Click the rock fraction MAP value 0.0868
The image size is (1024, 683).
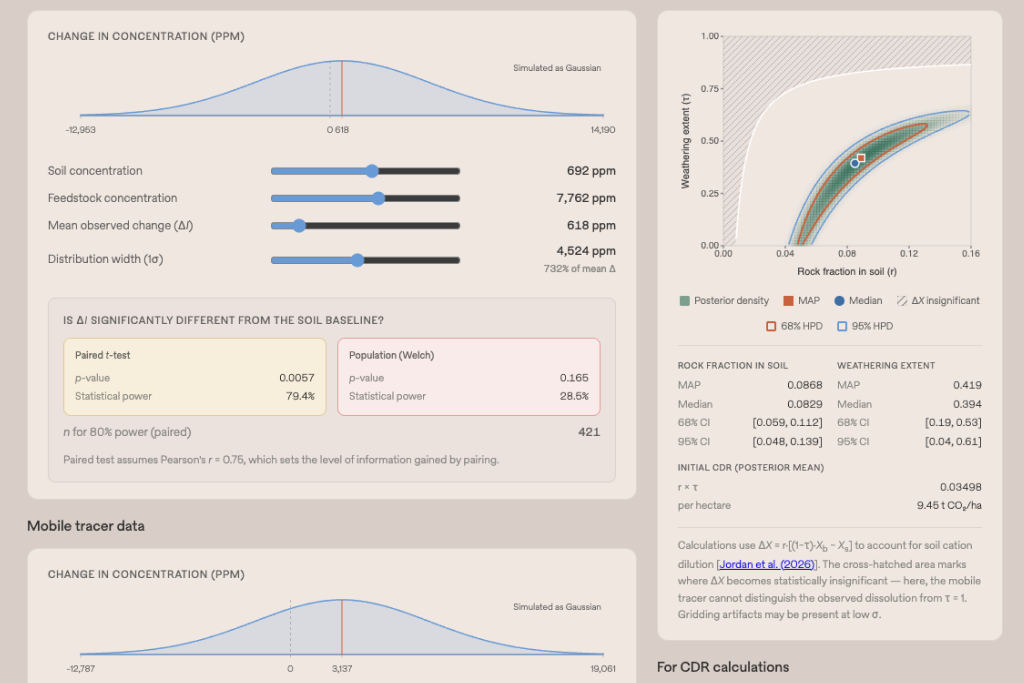(805, 385)
